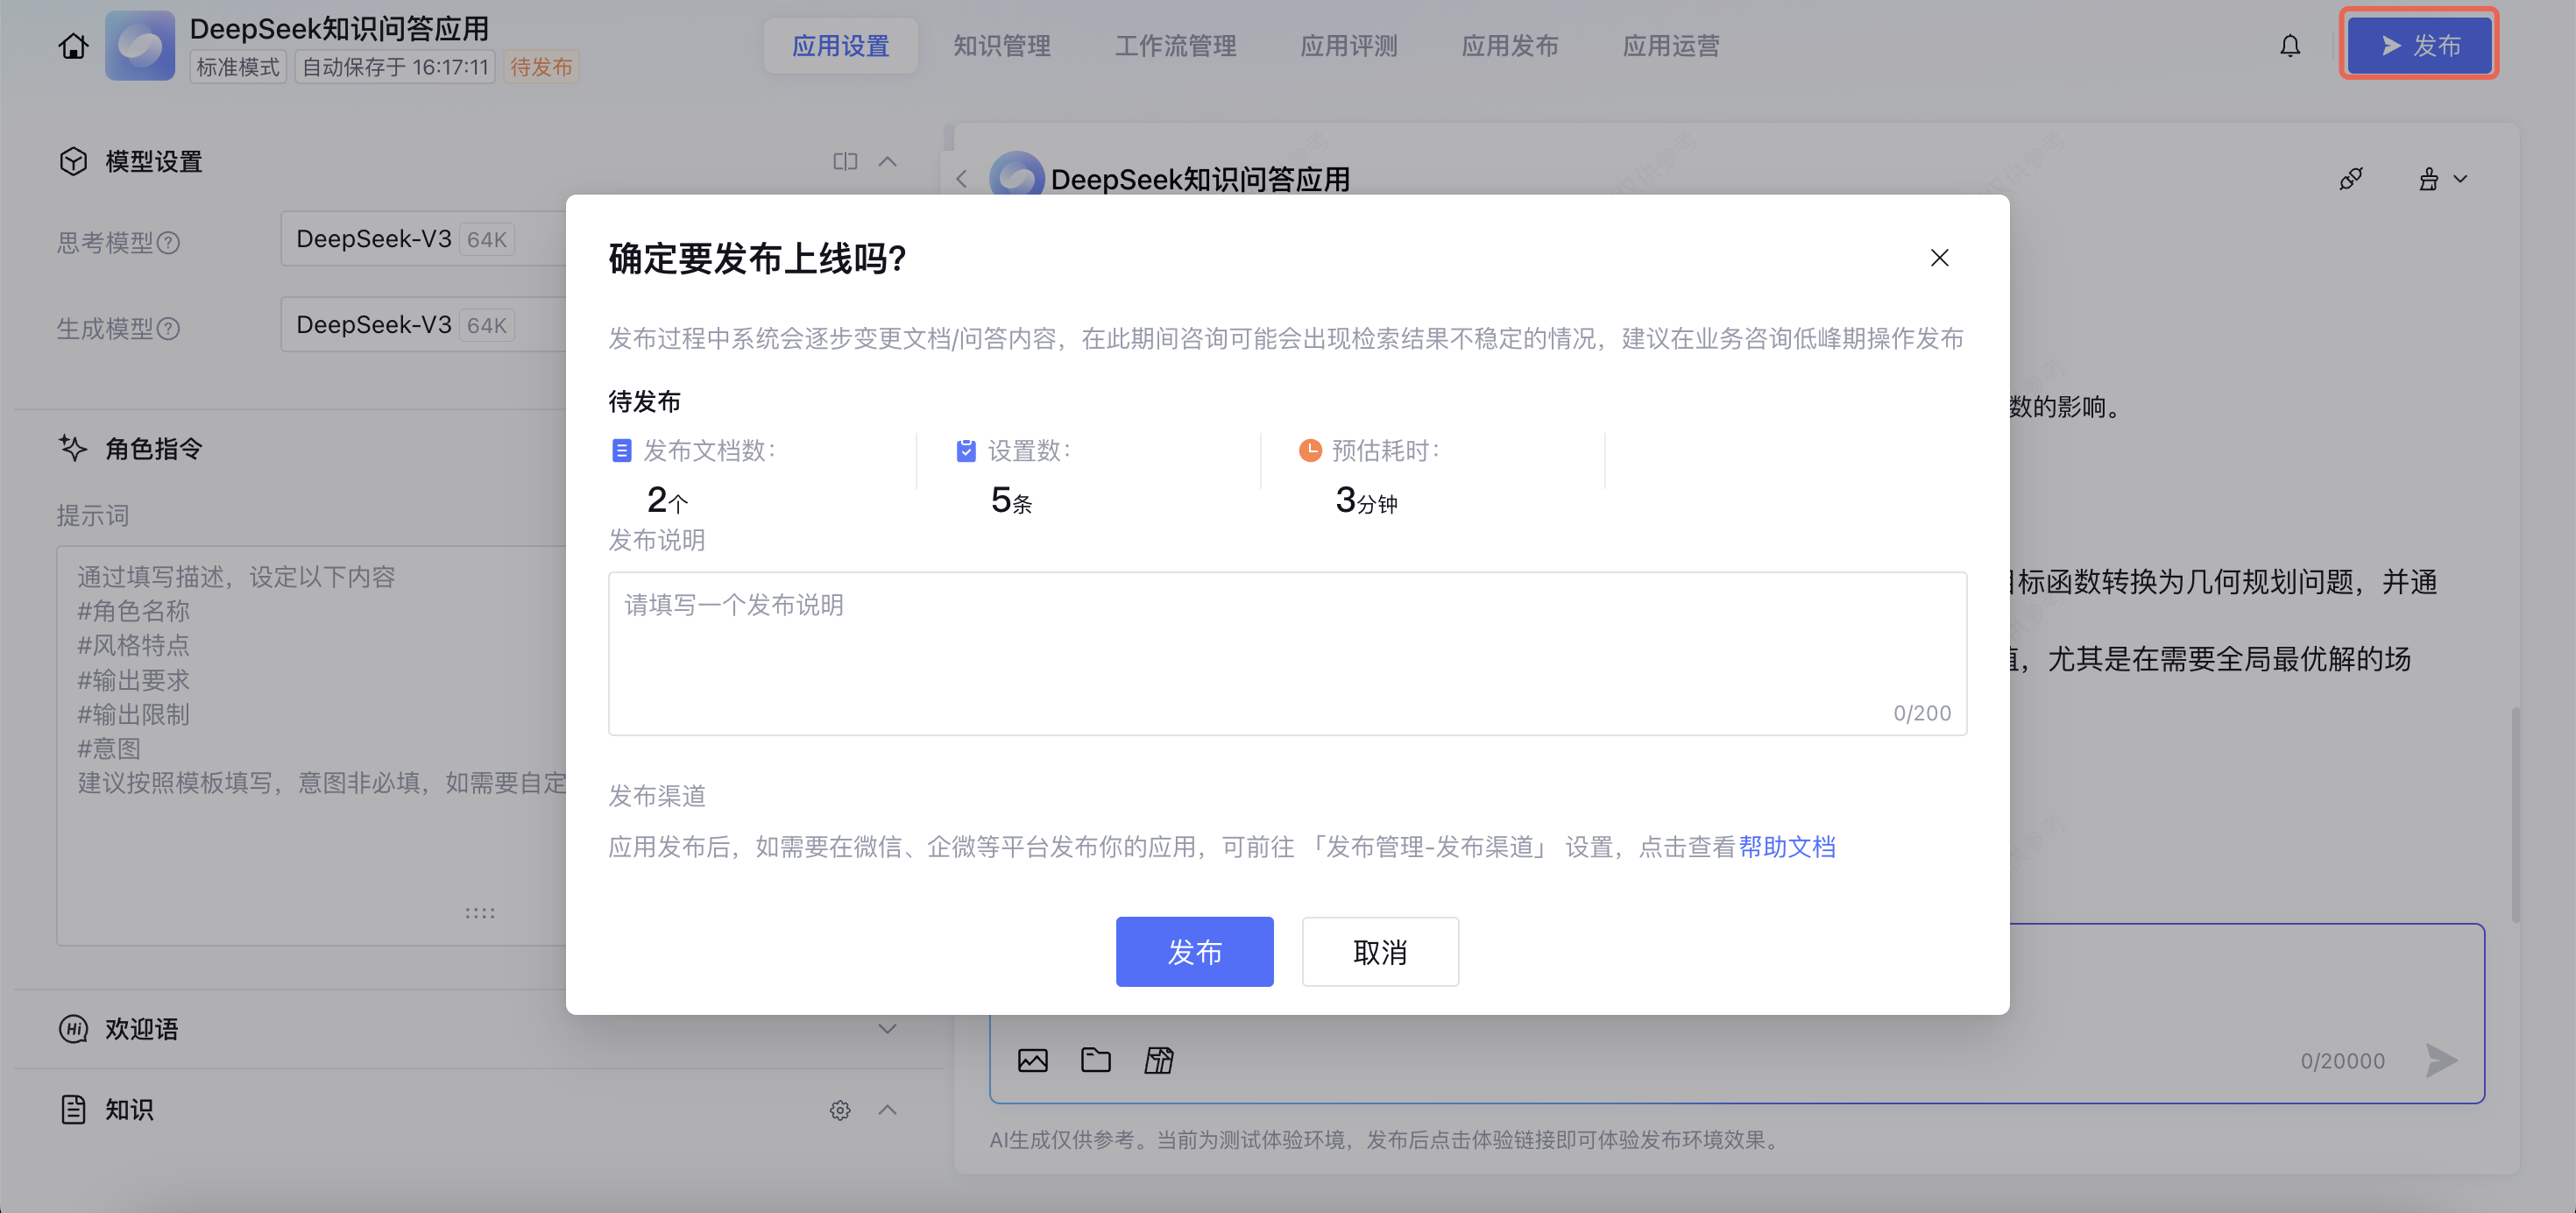Confirm with the blue 发布 dialog button
This screenshot has height=1213, width=2576.
[1194, 952]
